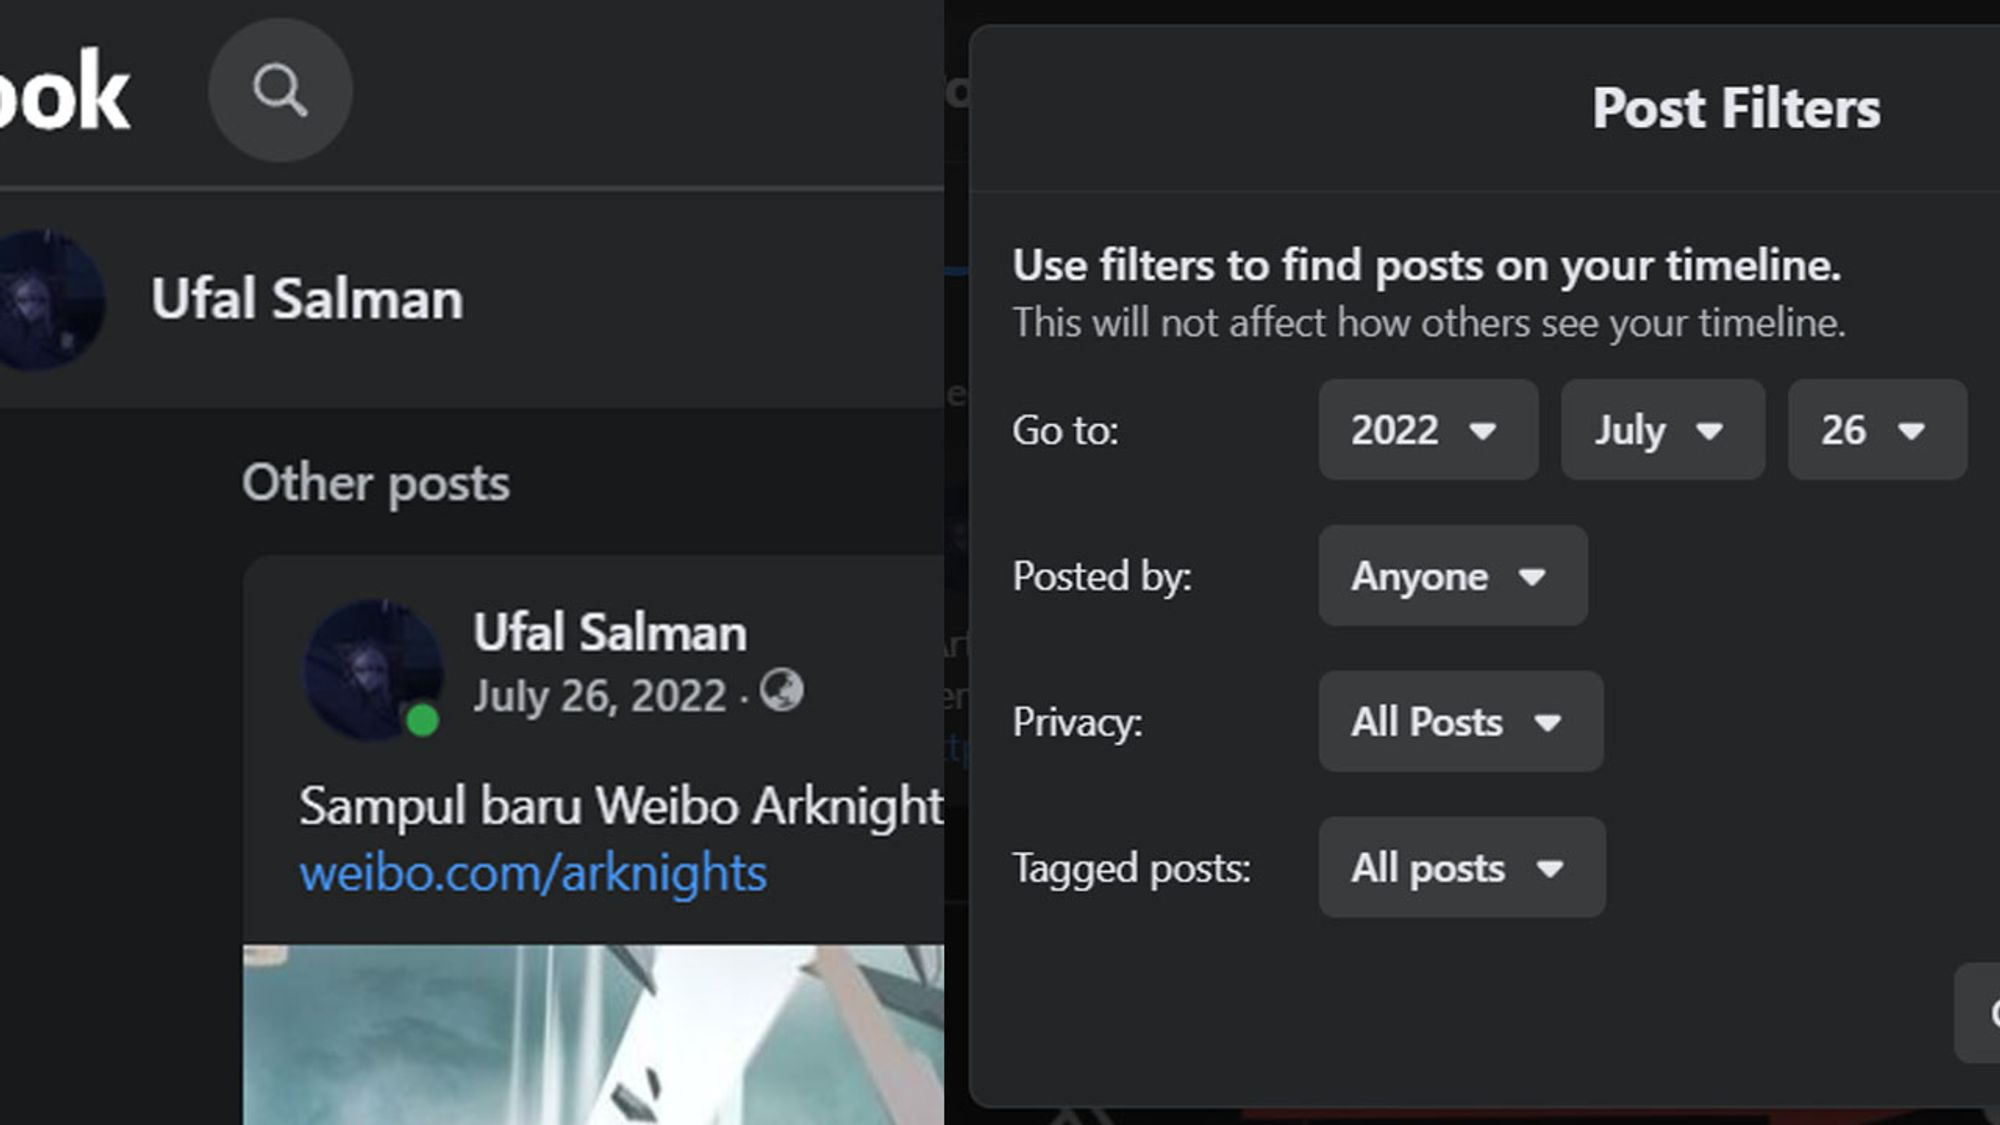
Task: Click Ufal Salman name in post header
Action: [x=610, y=633]
